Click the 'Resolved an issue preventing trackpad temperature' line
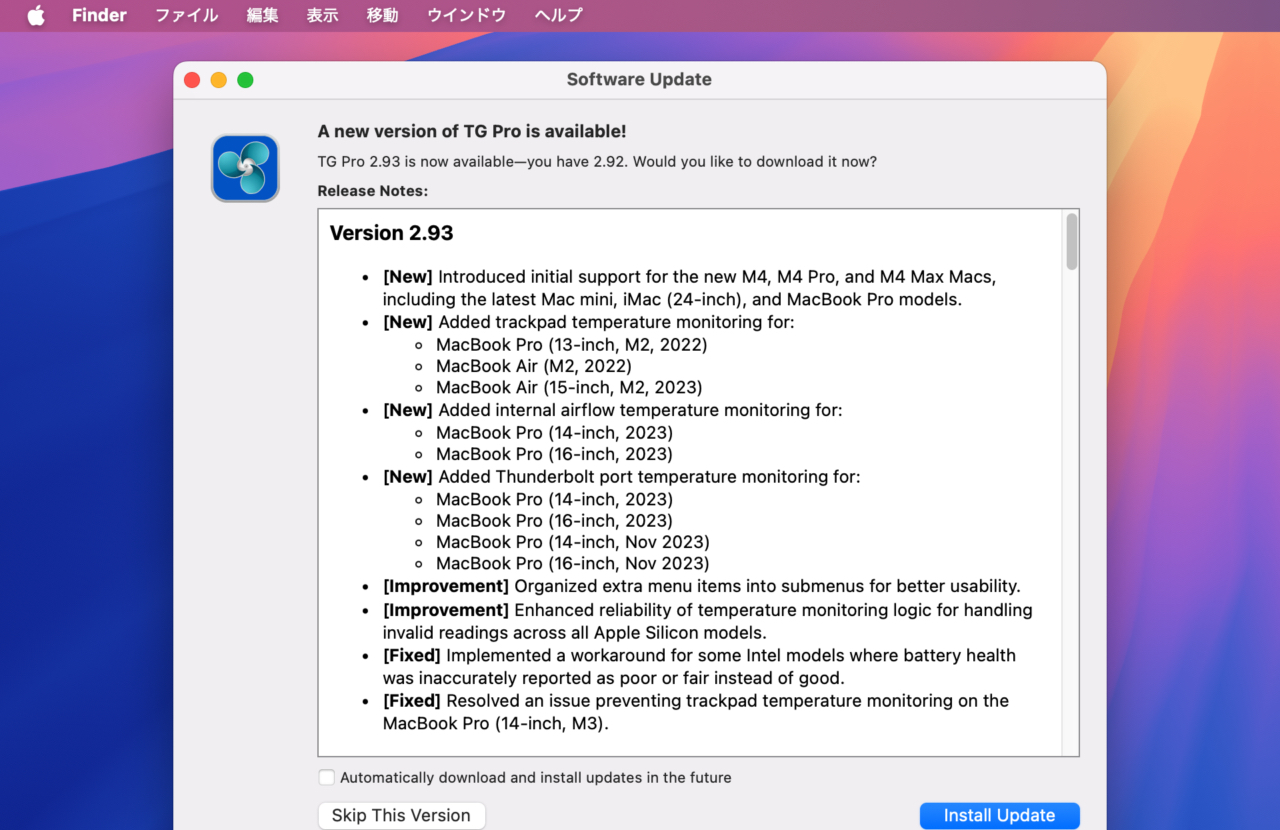This screenshot has height=830, width=1280. 696,711
